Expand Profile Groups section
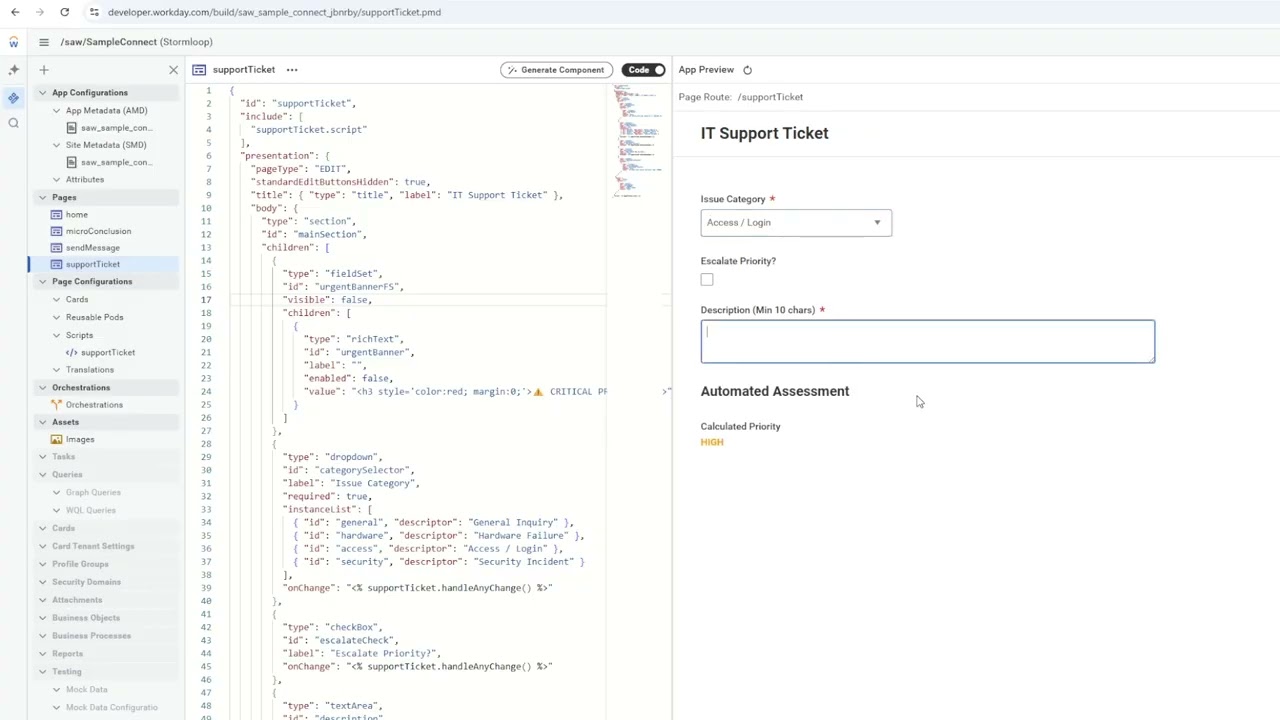1280x720 pixels. pyautogui.click(x=43, y=564)
